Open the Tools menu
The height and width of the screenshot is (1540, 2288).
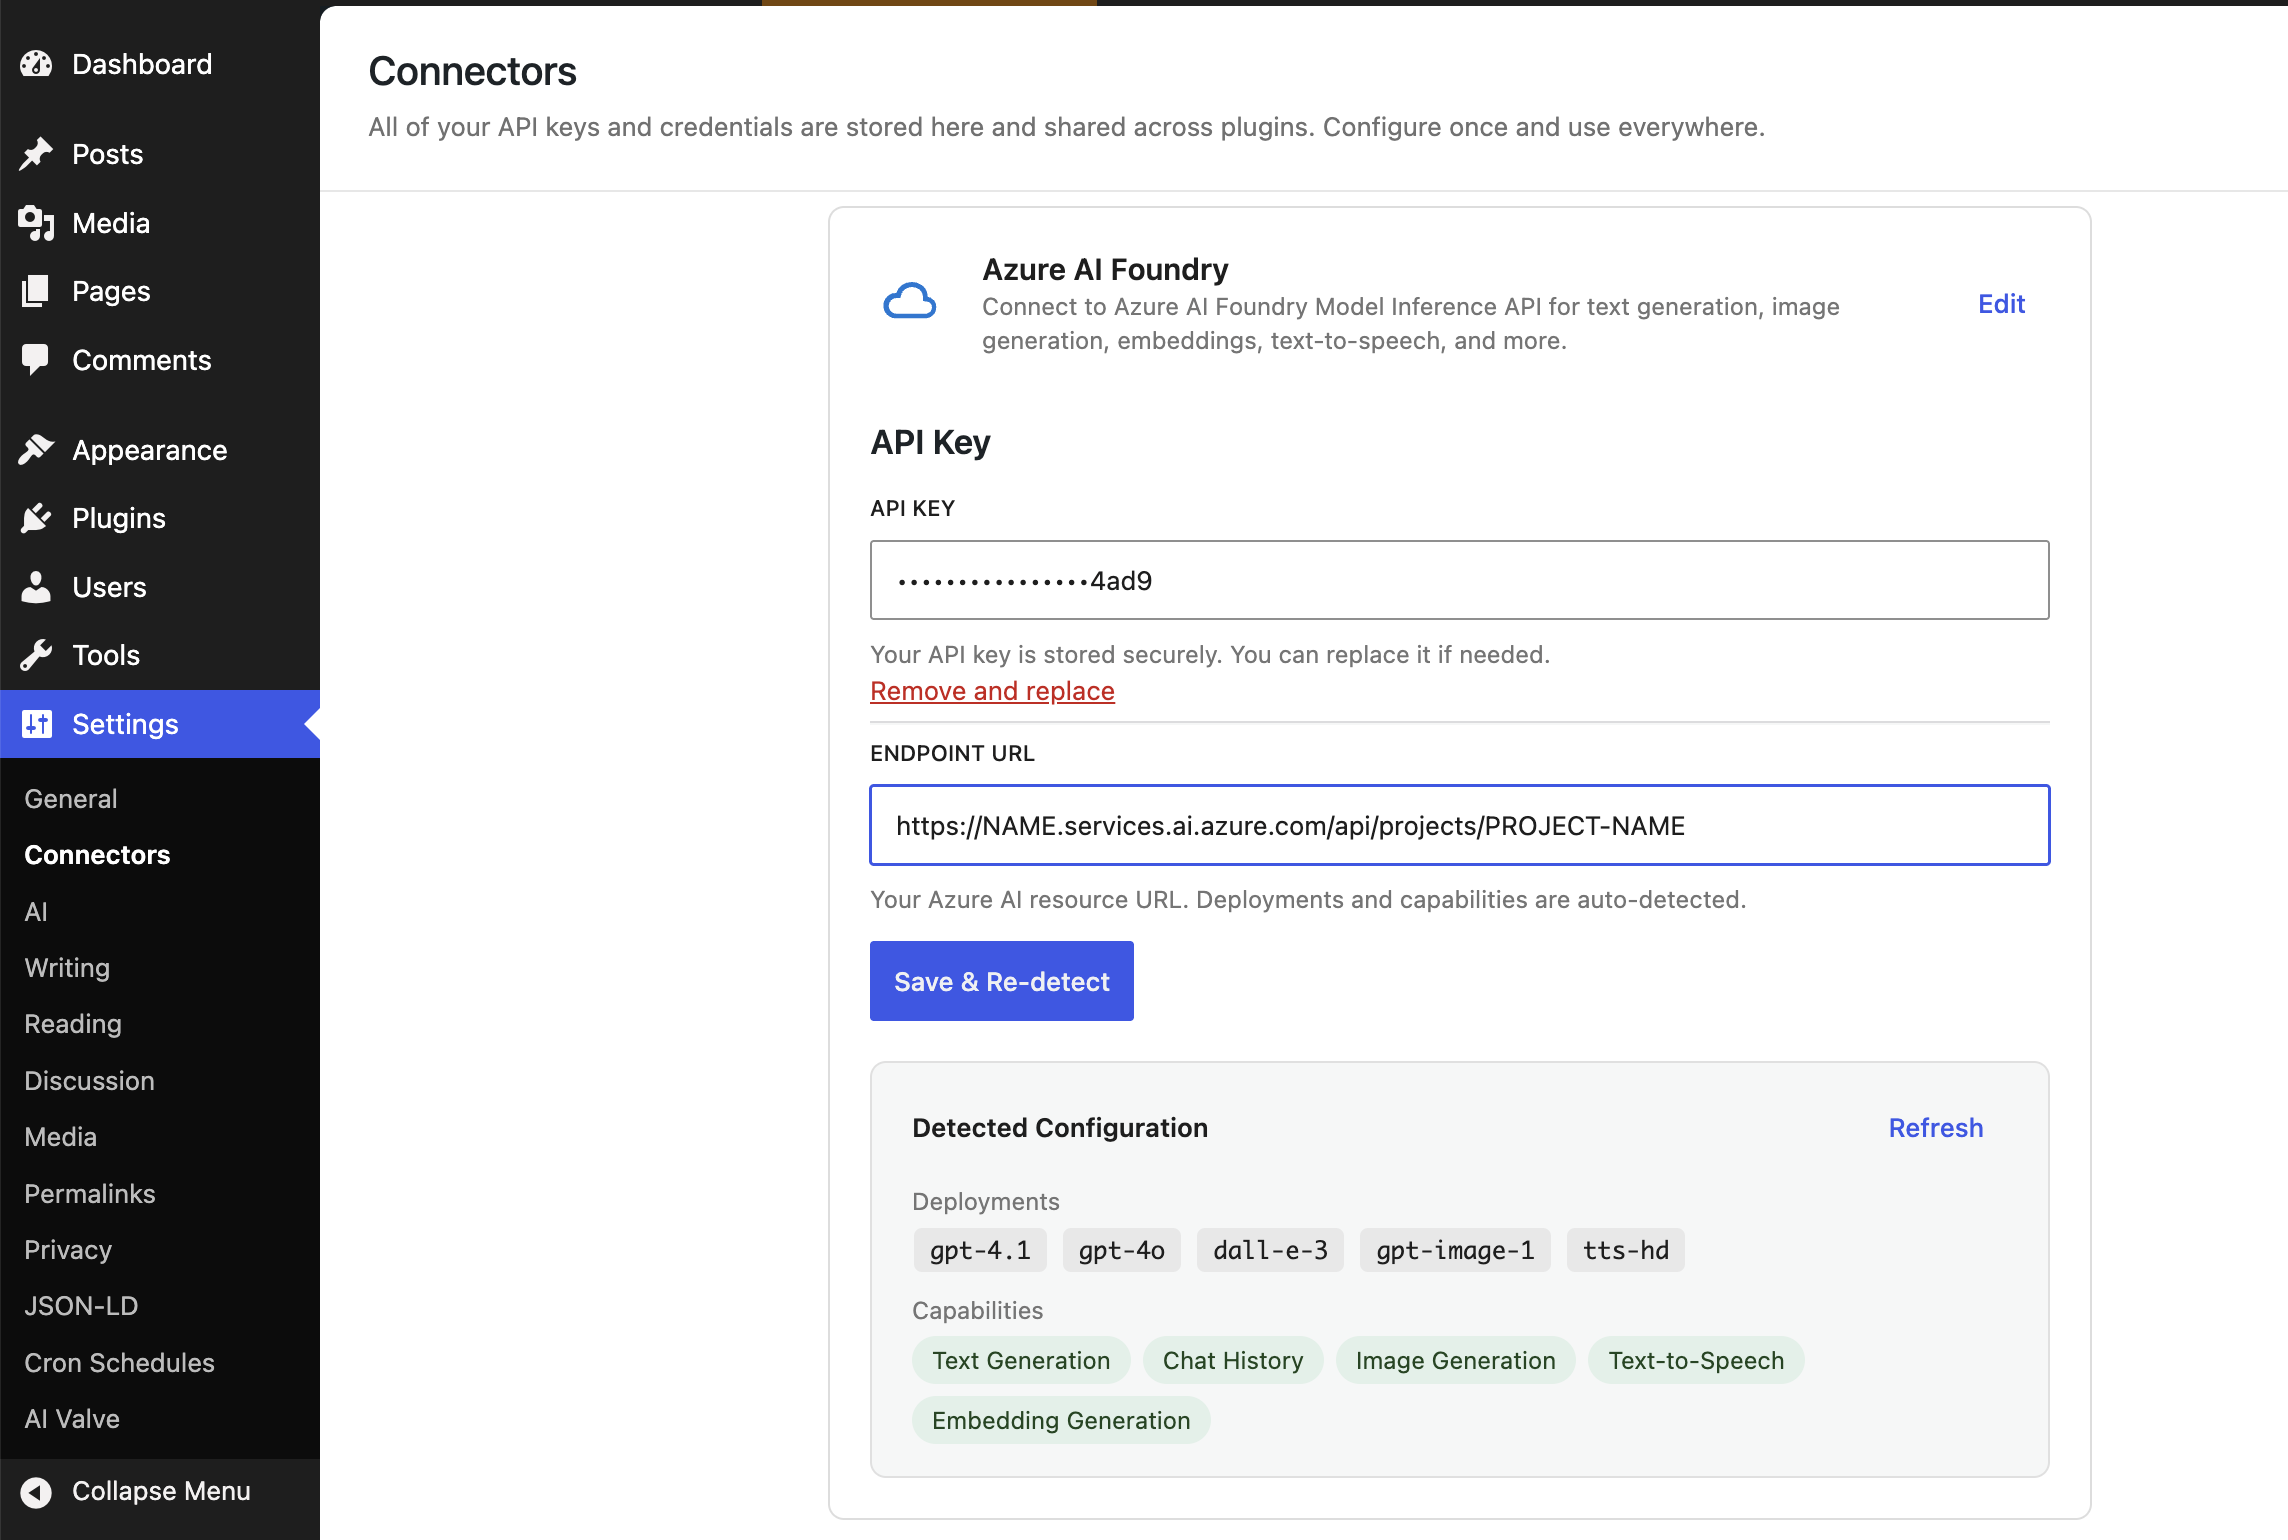pos(160,655)
